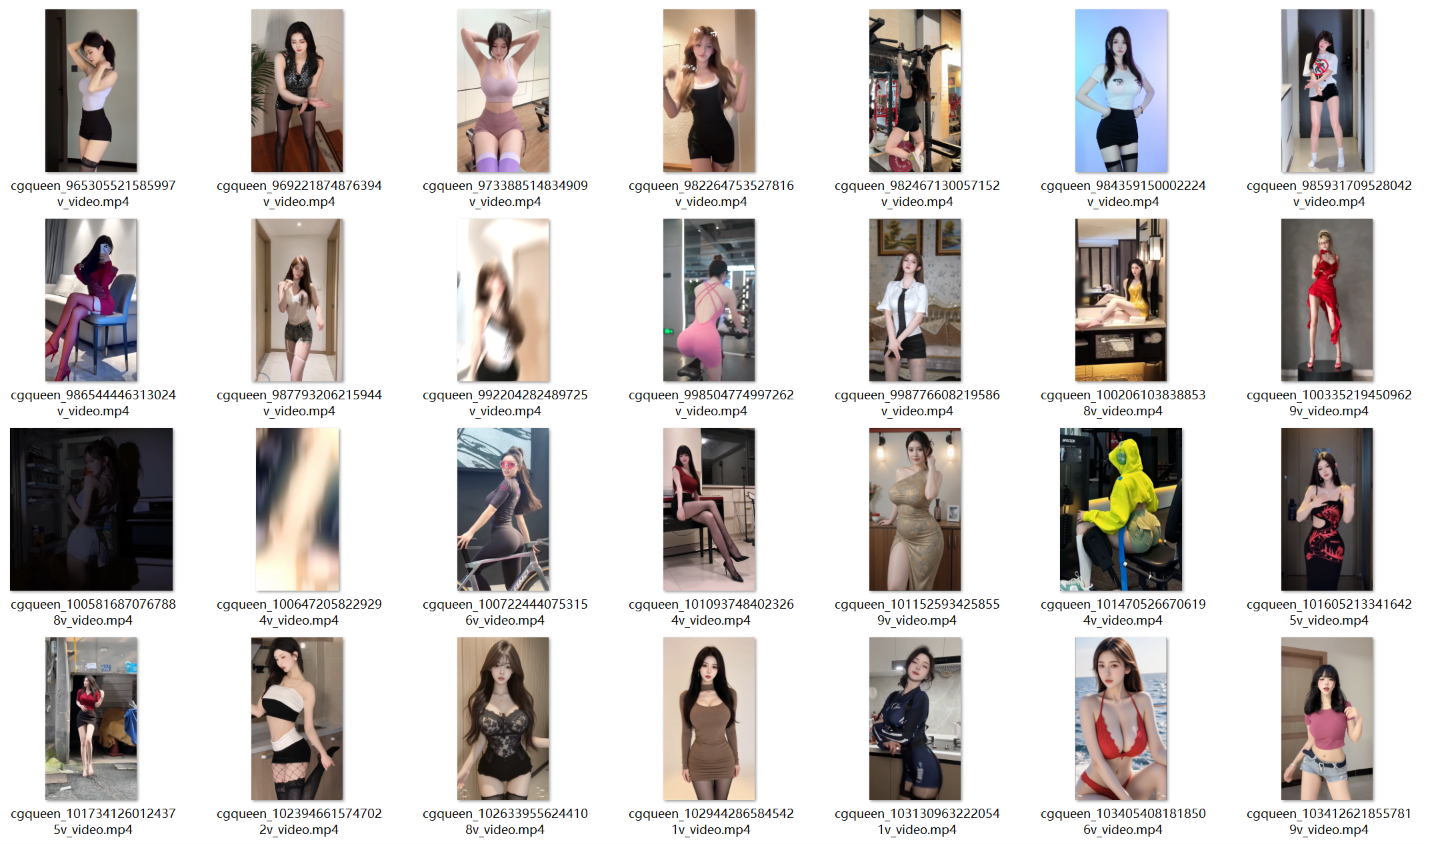The width and height of the screenshot is (1432, 844).
Task: Choose the dark cgqueen_1005816870767888v thumbnail
Action: pos(91,509)
